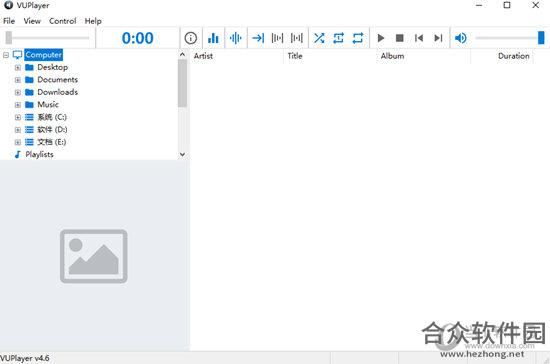
Task: Click the 0:00 time display
Action: click(138, 38)
